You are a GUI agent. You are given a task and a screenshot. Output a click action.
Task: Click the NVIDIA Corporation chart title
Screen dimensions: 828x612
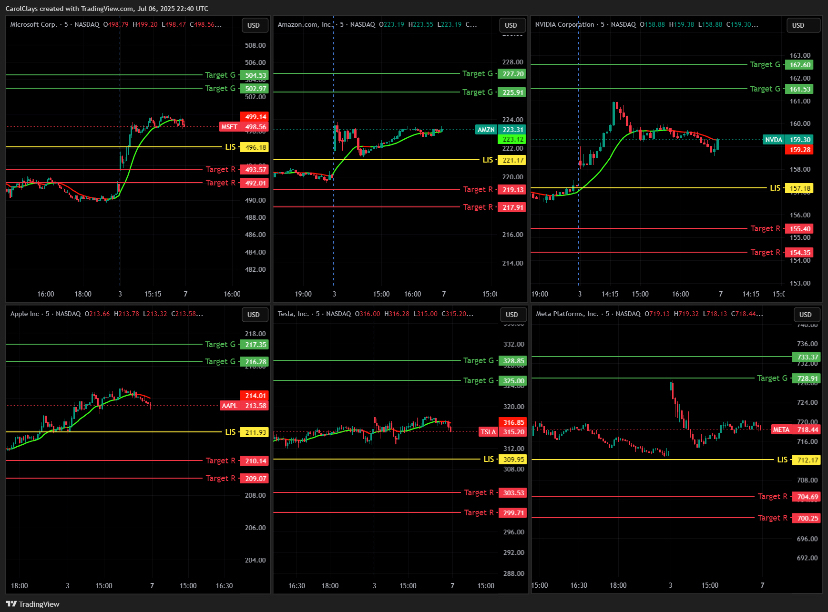click(x=565, y=24)
